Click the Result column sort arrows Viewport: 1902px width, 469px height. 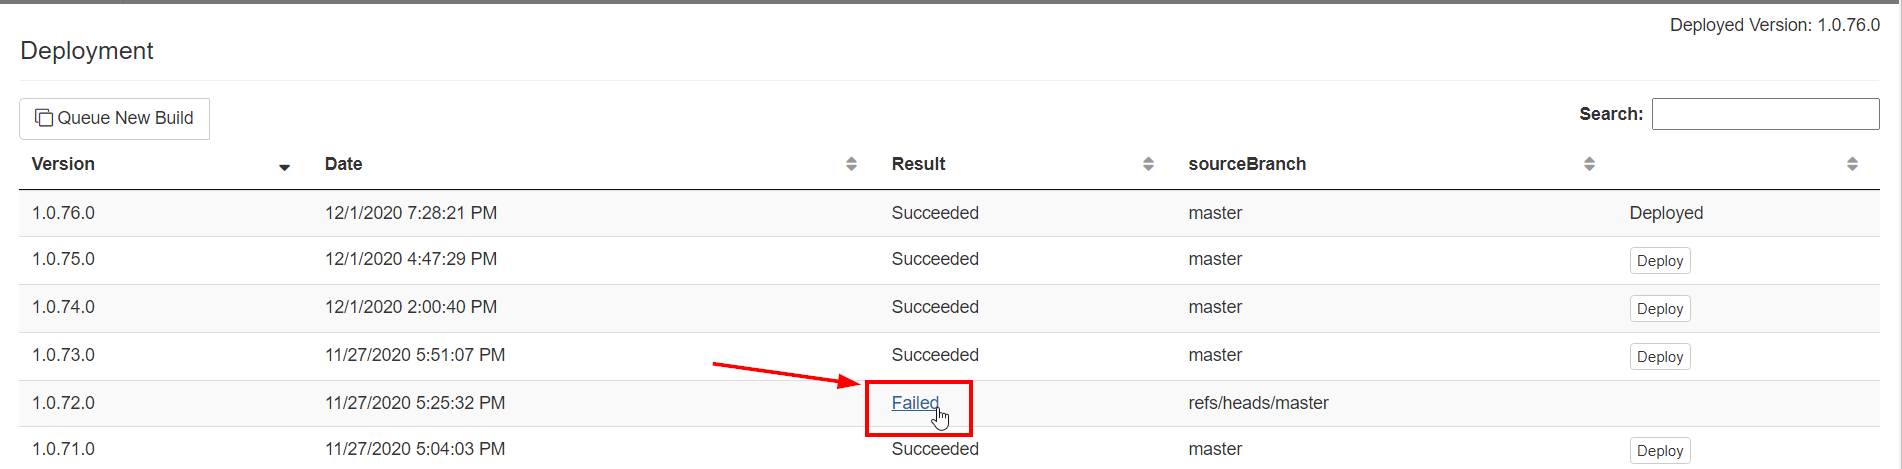pyautogui.click(x=1148, y=164)
